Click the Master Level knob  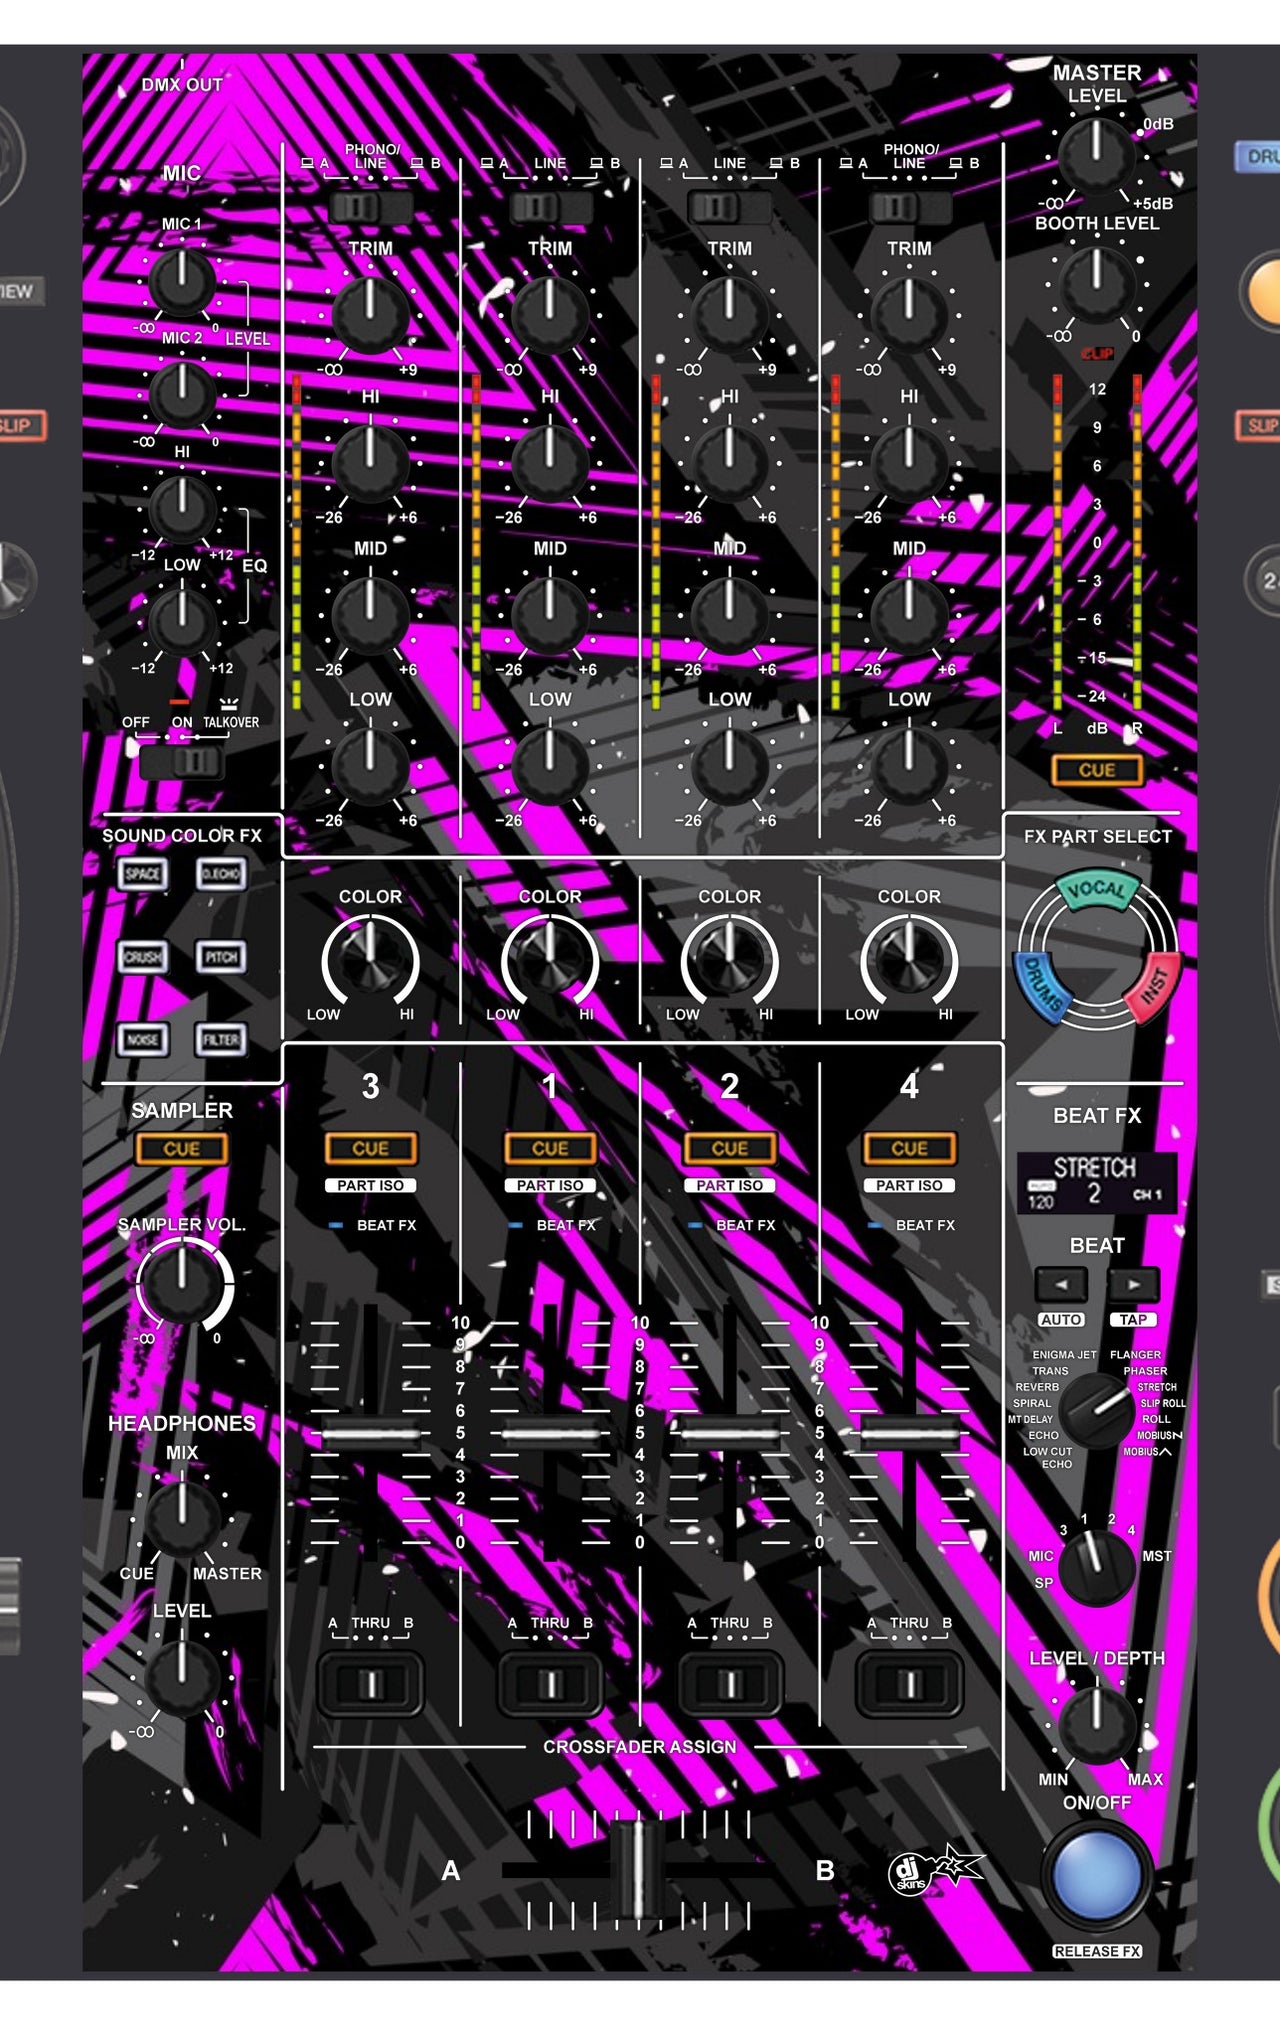point(1097,155)
